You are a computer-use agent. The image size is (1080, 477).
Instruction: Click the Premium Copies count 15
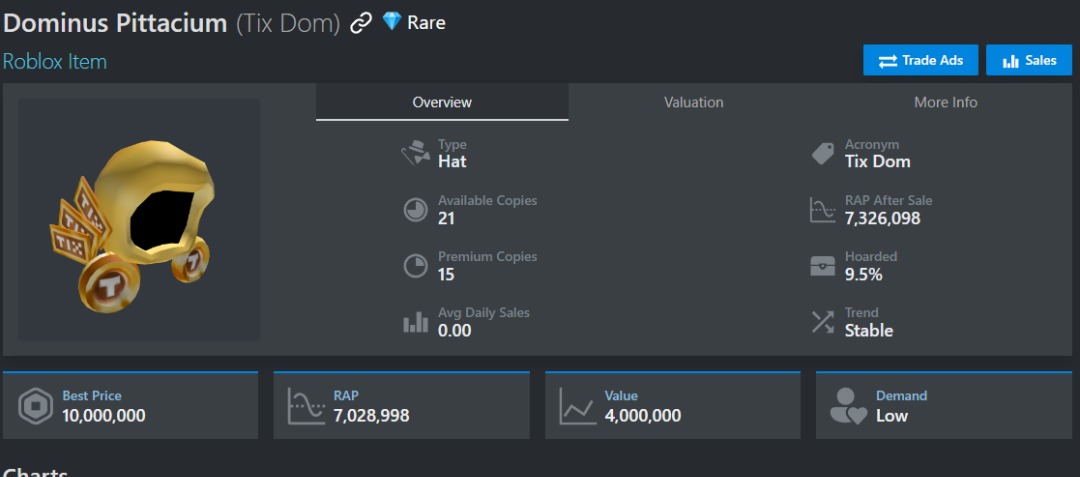coord(446,275)
